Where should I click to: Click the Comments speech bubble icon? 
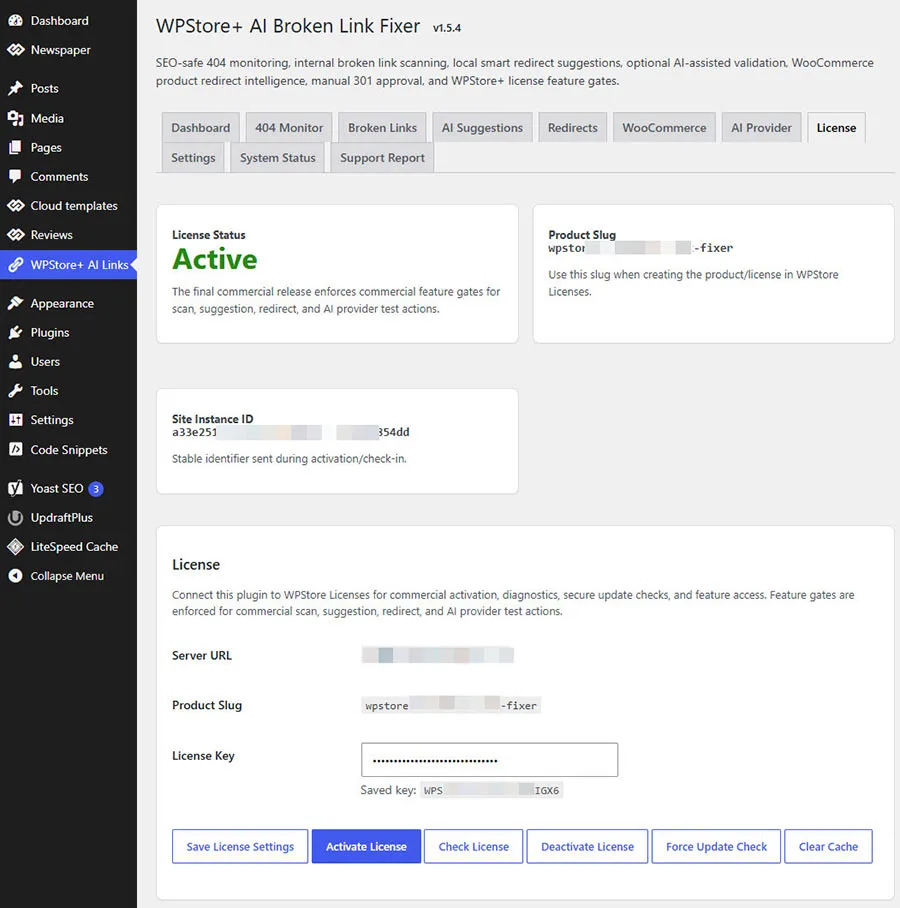(x=15, y=177)
